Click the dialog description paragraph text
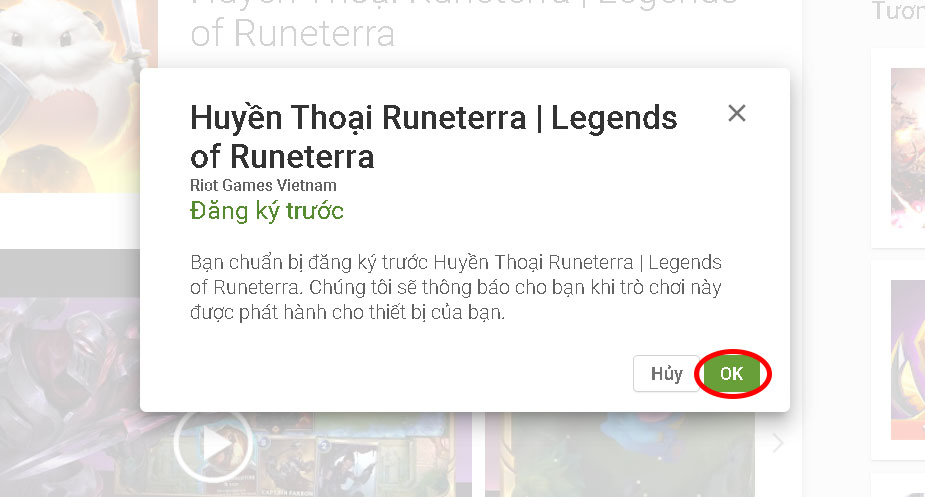The height and width of the screenshot is (497, 925). click(x=455, y=287)
